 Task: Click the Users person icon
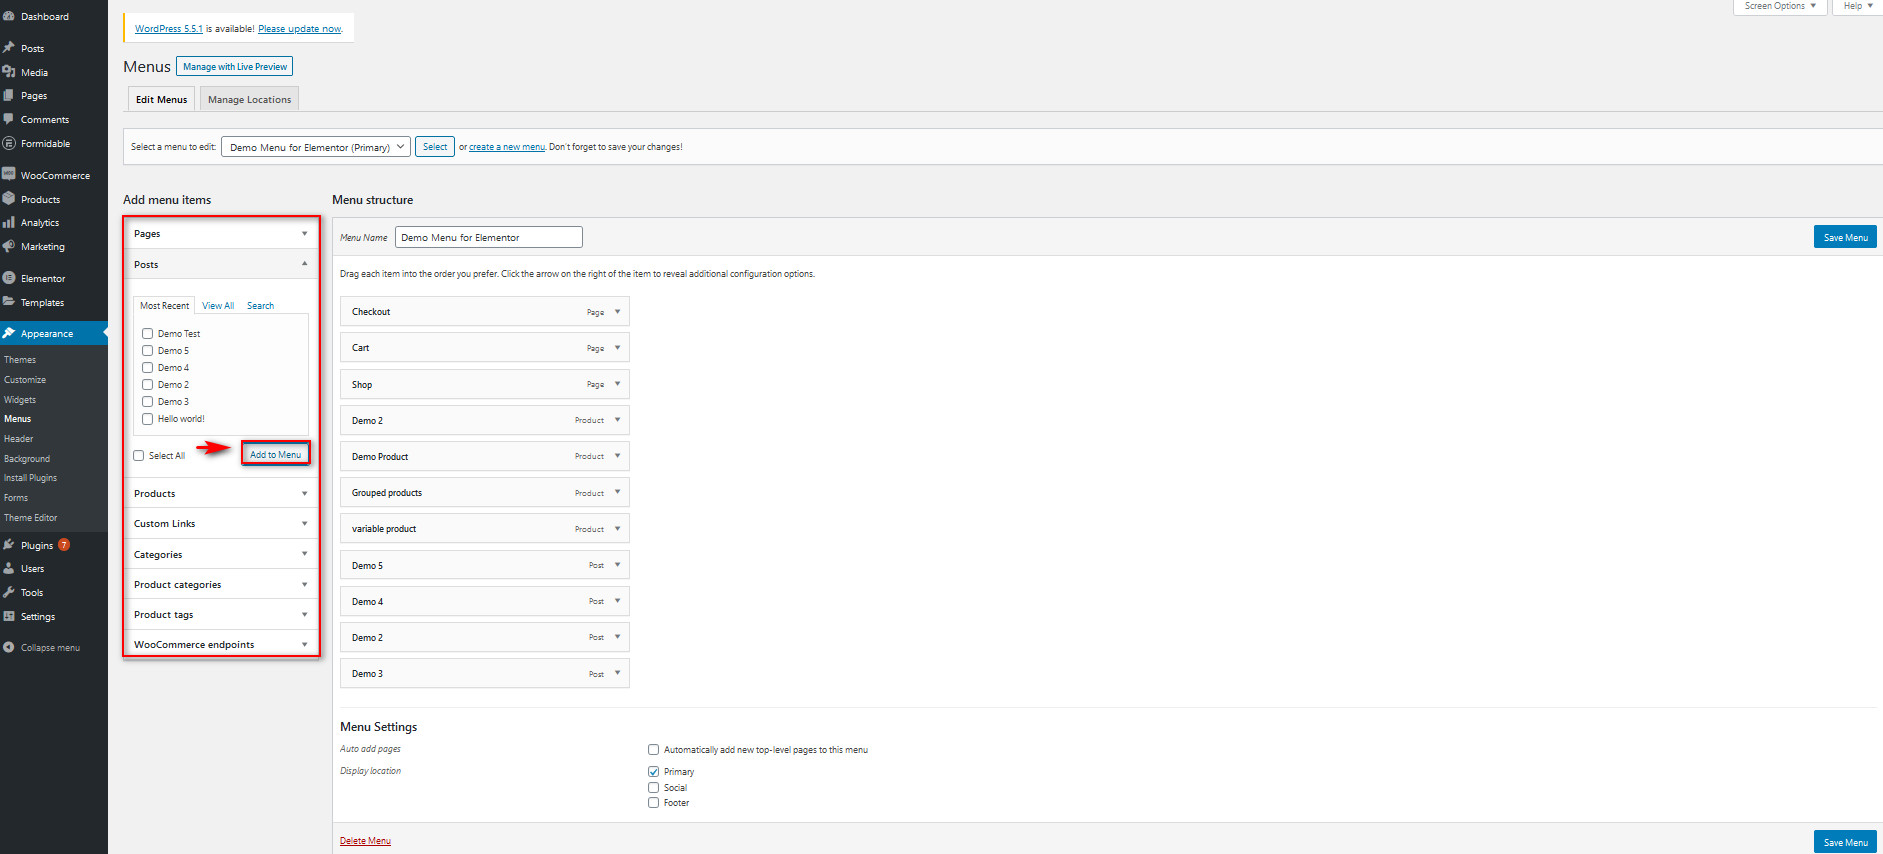(x=9, y=568)
